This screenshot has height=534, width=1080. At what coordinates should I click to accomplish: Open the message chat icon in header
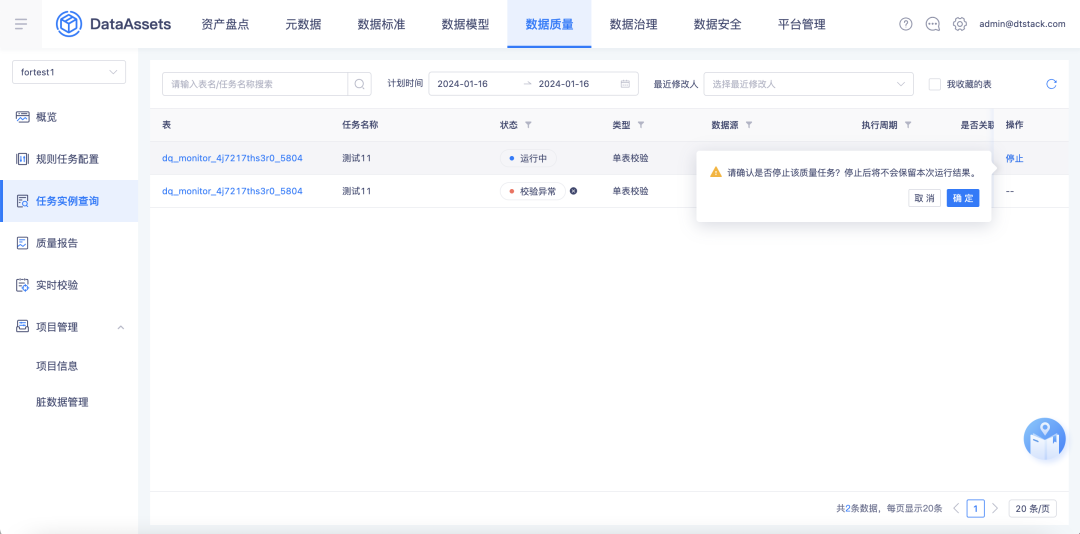933,24
